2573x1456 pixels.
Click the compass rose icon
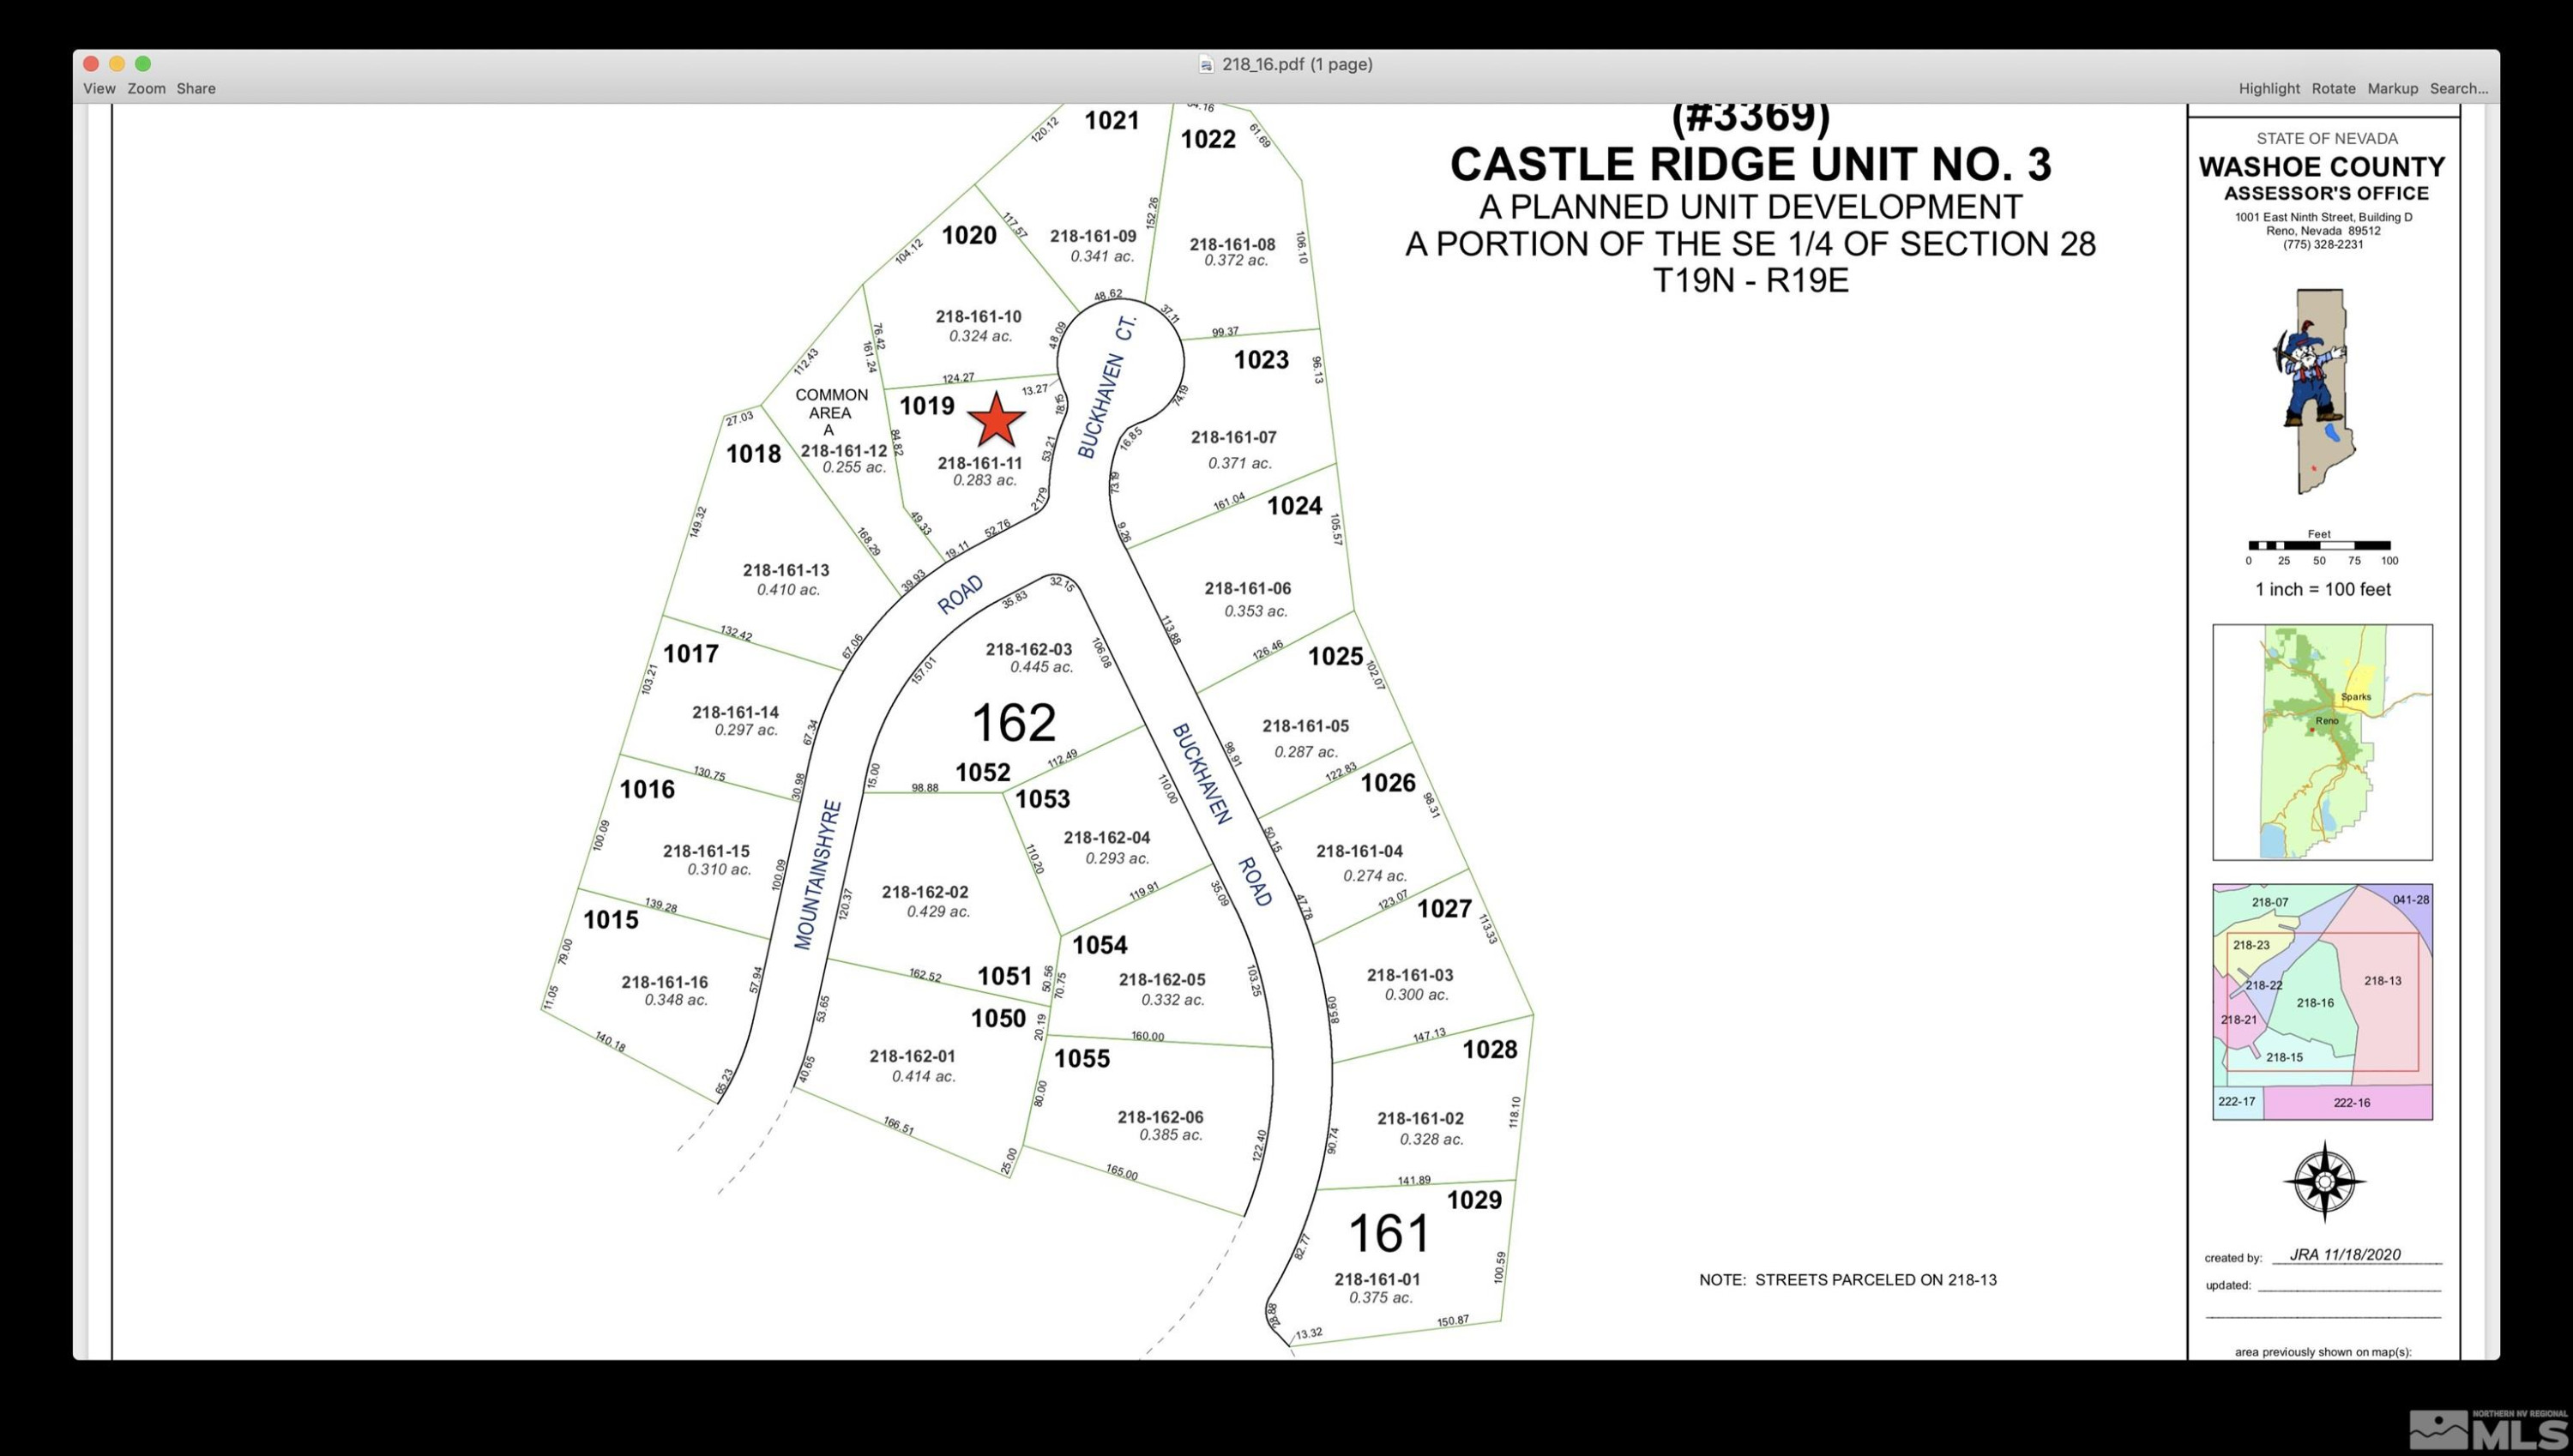pyautogui.click(x=2324, y=1182)
